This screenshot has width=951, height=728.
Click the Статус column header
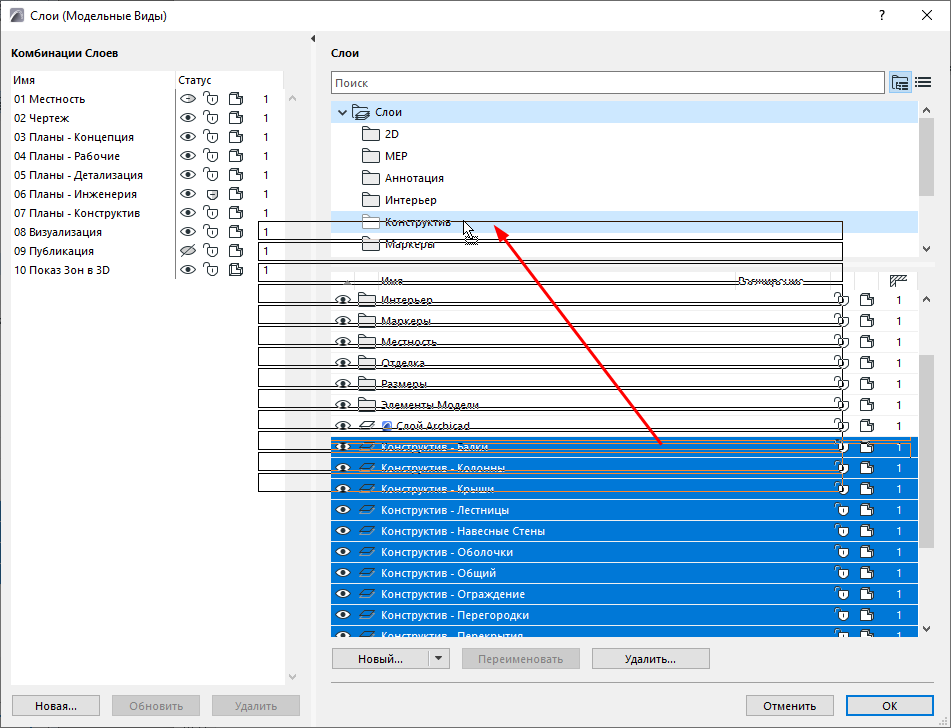(229, 80)
